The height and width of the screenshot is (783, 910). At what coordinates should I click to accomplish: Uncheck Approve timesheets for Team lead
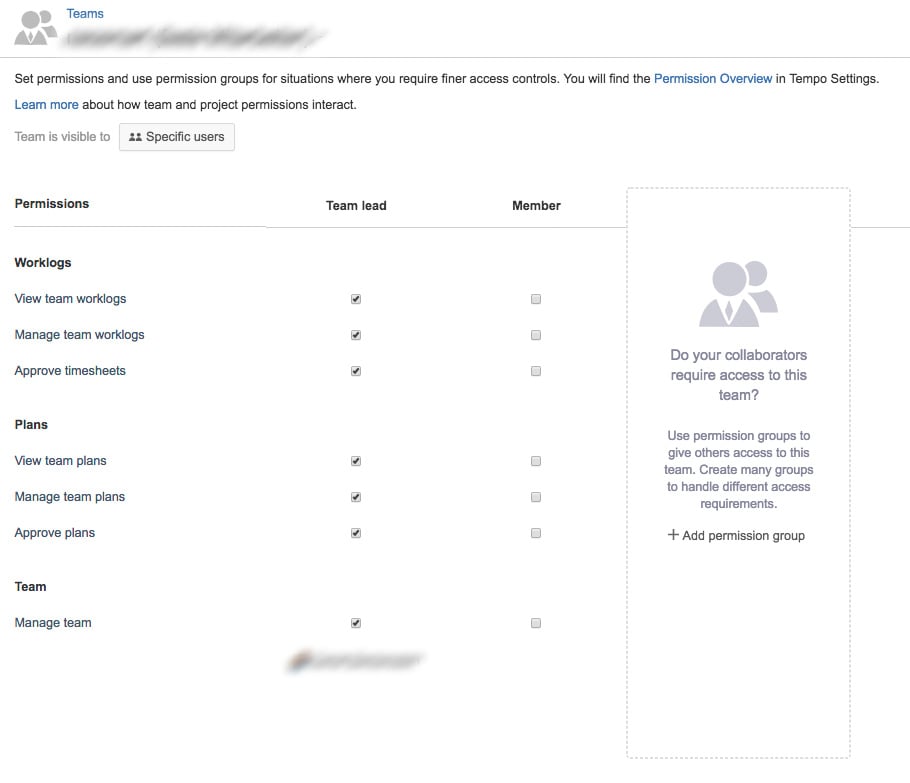click(x=356, y=371)
